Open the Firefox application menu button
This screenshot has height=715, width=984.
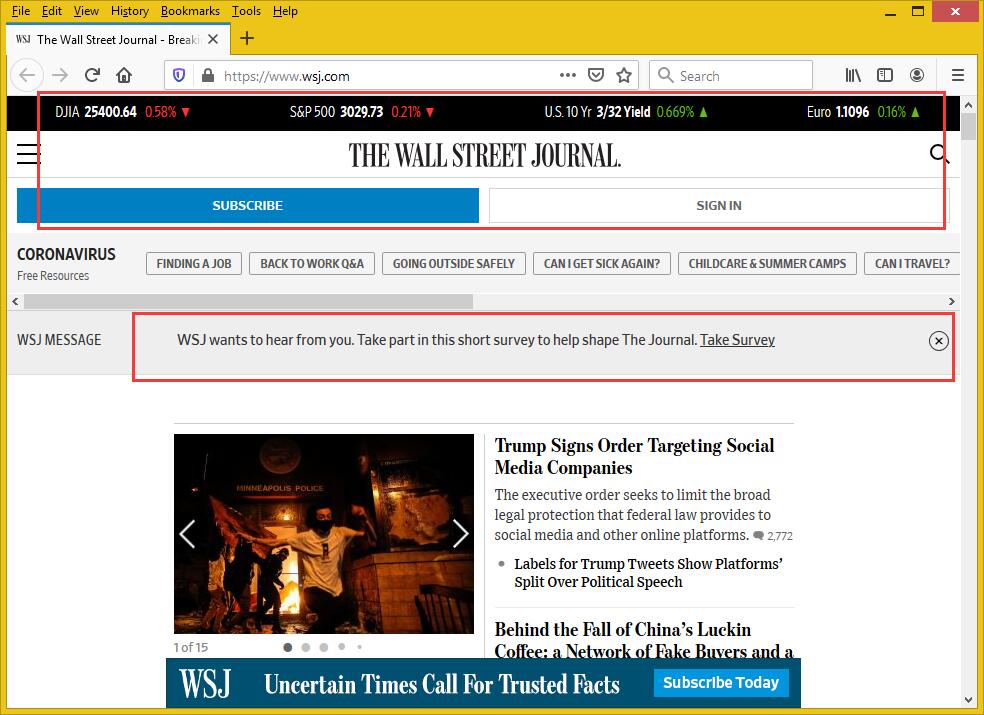(x=957, y=75)
